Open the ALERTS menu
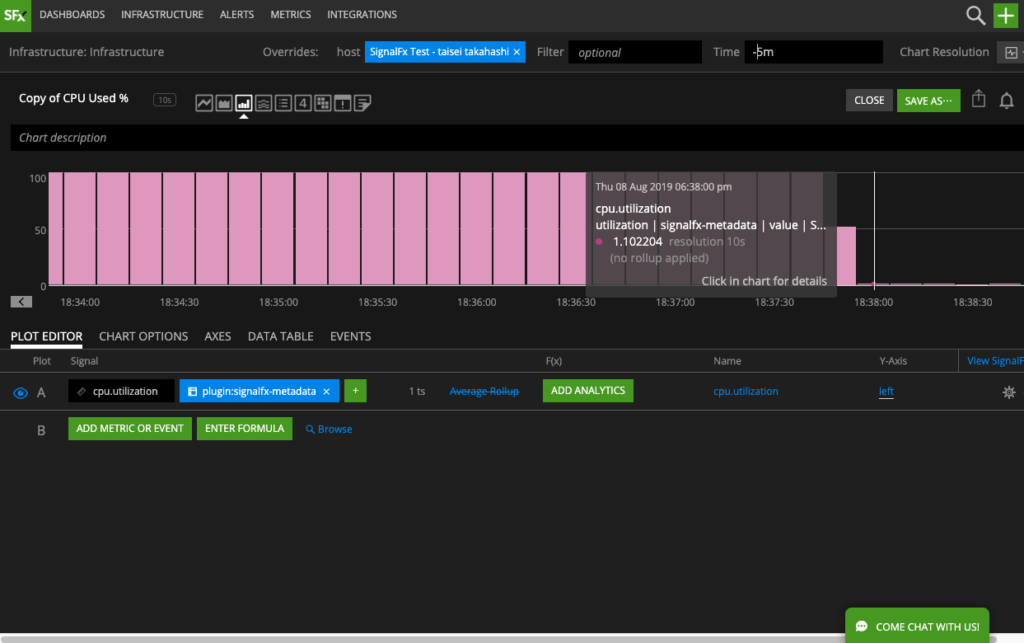 coord(236,14)
